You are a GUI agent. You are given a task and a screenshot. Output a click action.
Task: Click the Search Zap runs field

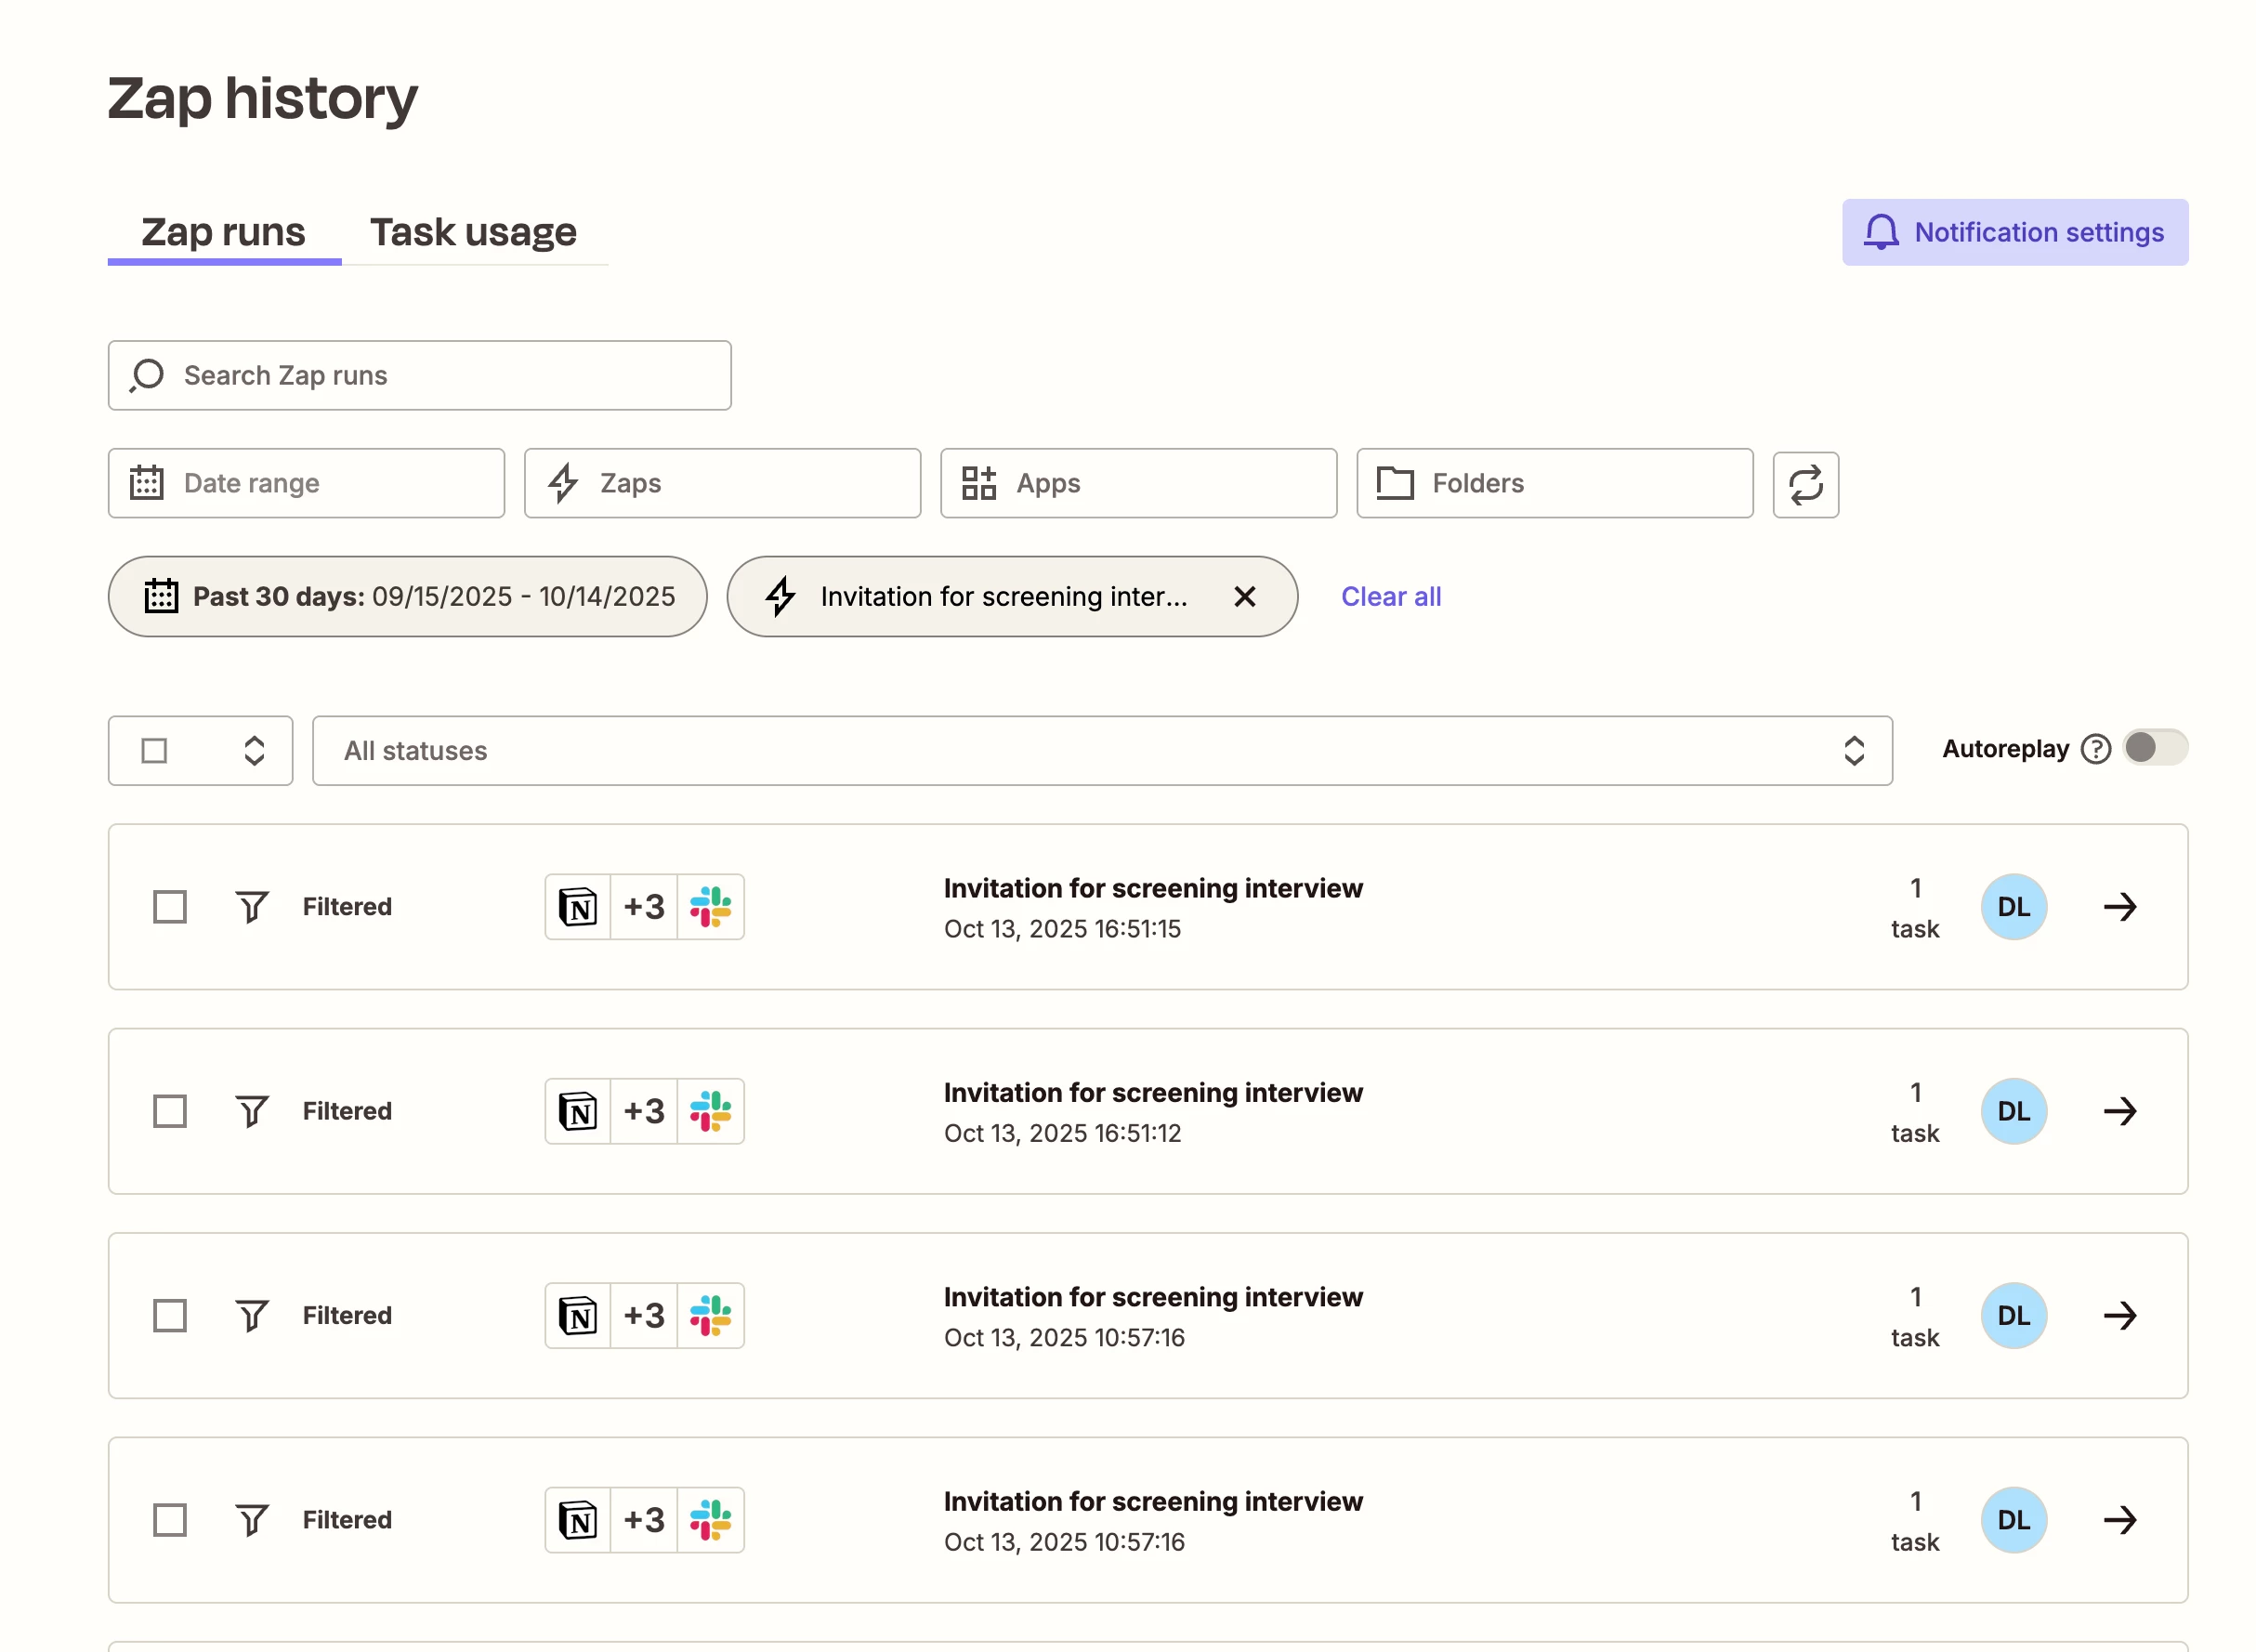[x=420, y=376]
